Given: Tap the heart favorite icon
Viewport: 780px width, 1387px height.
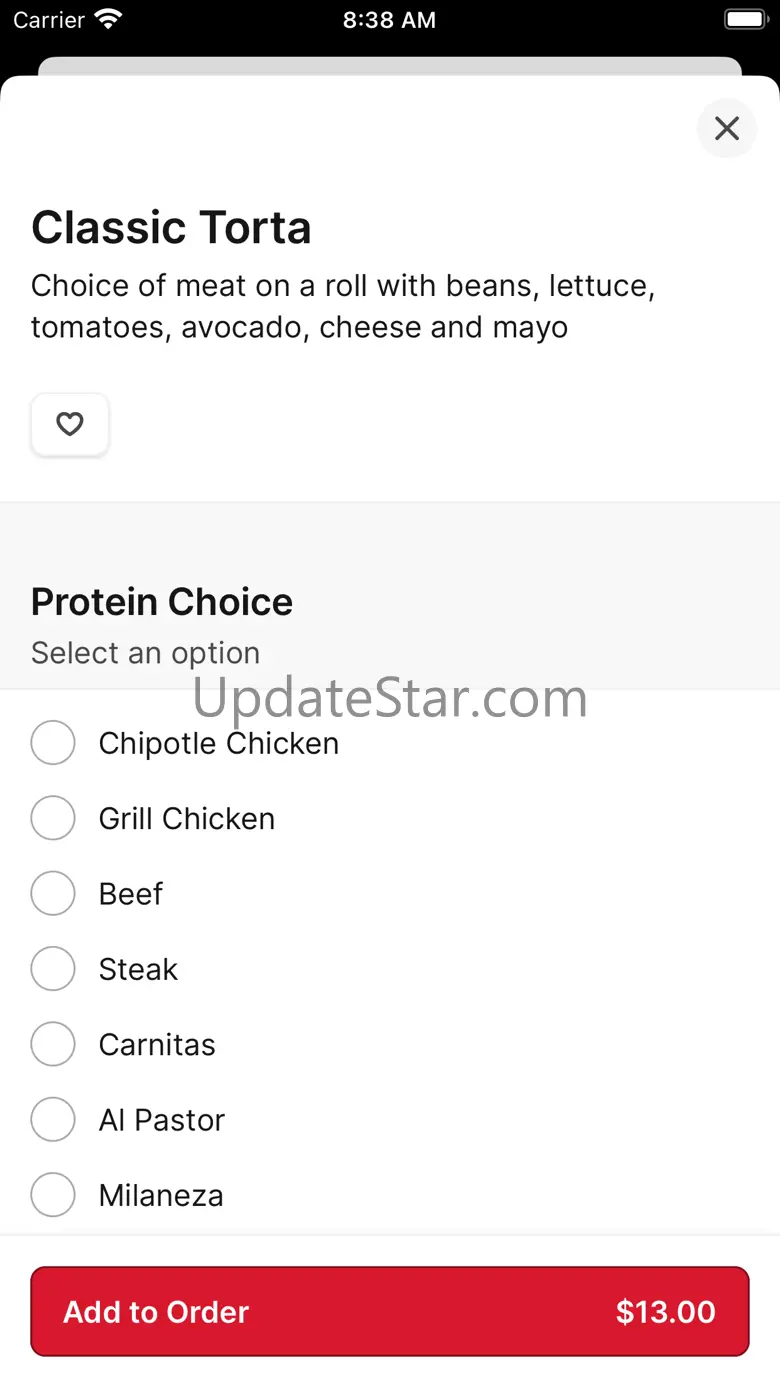Looking at the screenshot, I should point(69,425).
